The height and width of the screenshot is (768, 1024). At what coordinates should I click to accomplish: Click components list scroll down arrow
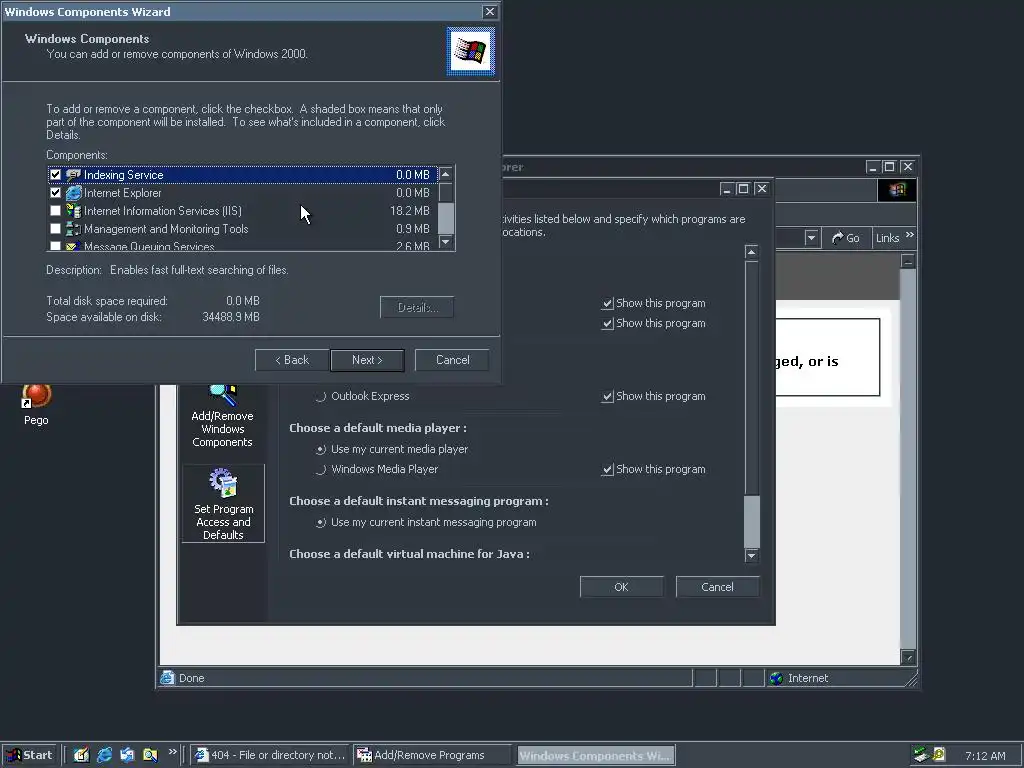446,242
